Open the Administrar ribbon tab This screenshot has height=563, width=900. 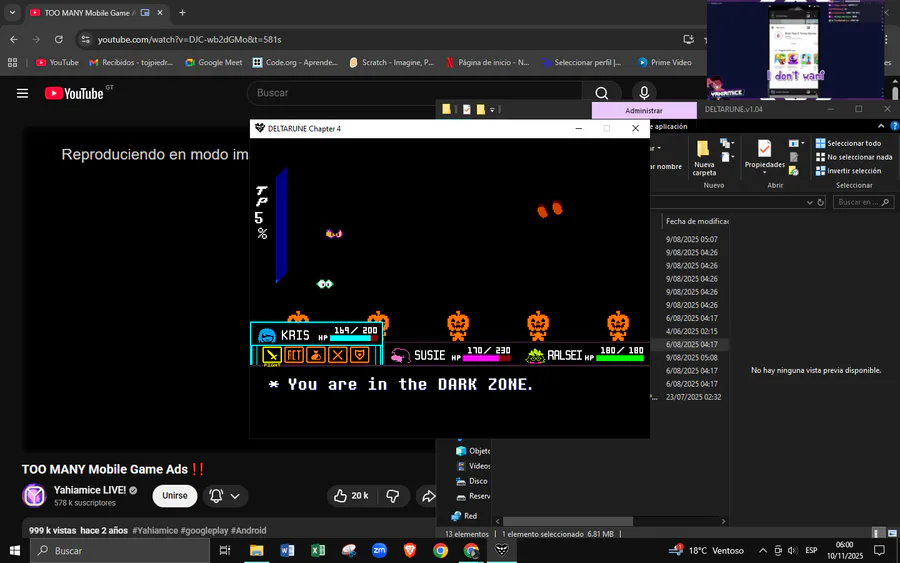click(x=644, y=110)
